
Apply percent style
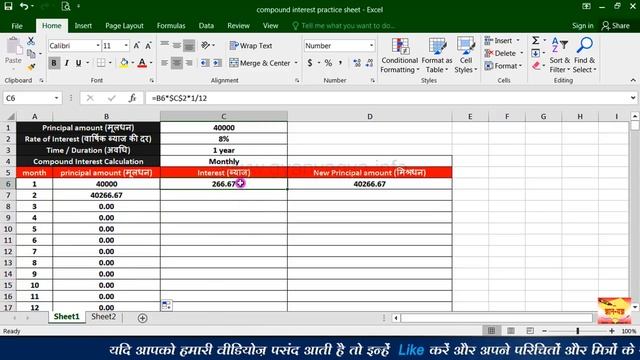(328, 63)
